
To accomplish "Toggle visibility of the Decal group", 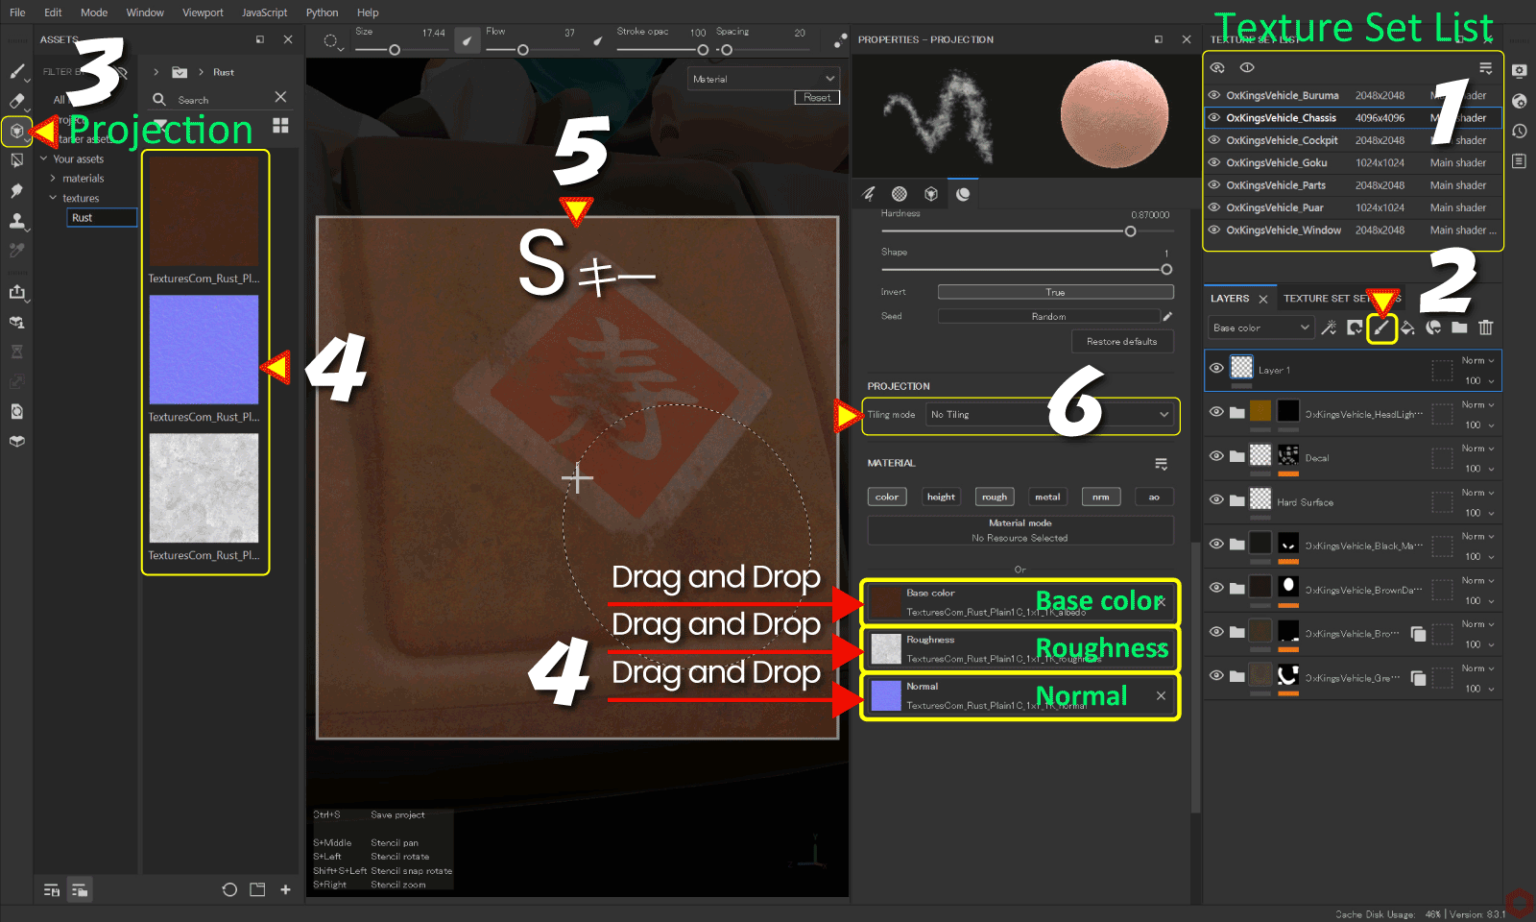I will 1215,457.
